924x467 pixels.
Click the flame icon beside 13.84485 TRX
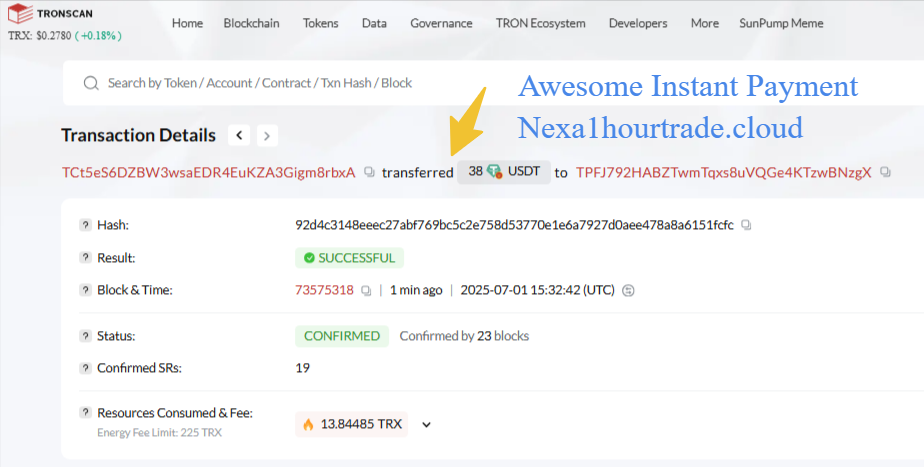click(x=308, y=424)
